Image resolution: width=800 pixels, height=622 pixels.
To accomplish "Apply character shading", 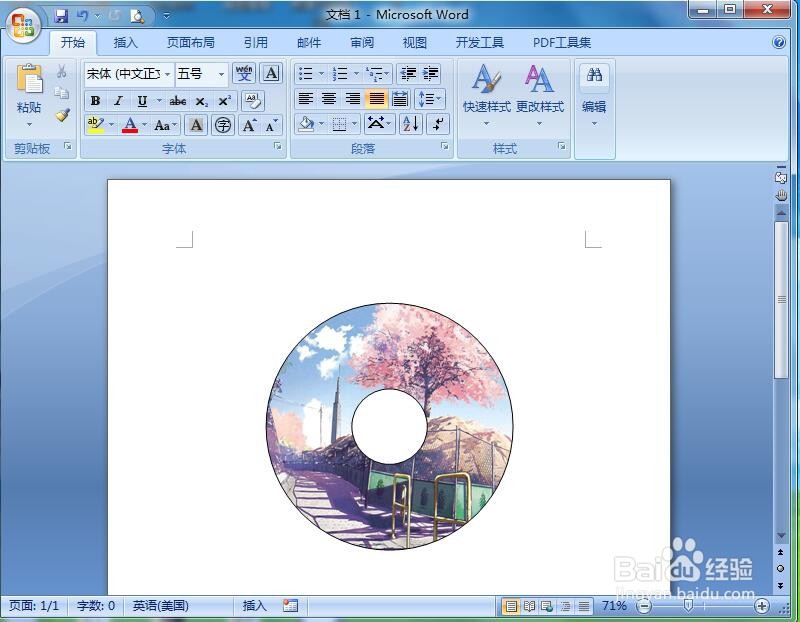I will [x=196, y=125].
